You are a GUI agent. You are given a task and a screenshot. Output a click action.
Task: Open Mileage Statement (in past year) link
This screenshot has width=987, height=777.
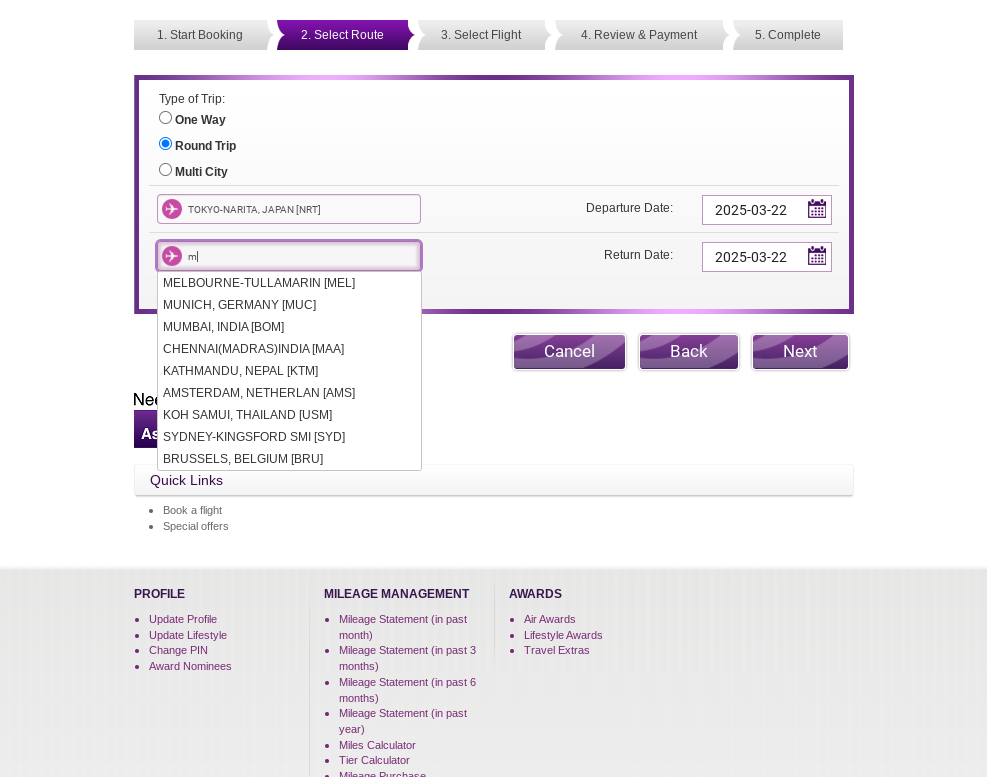pyautogui.click(x=403, y=721)
